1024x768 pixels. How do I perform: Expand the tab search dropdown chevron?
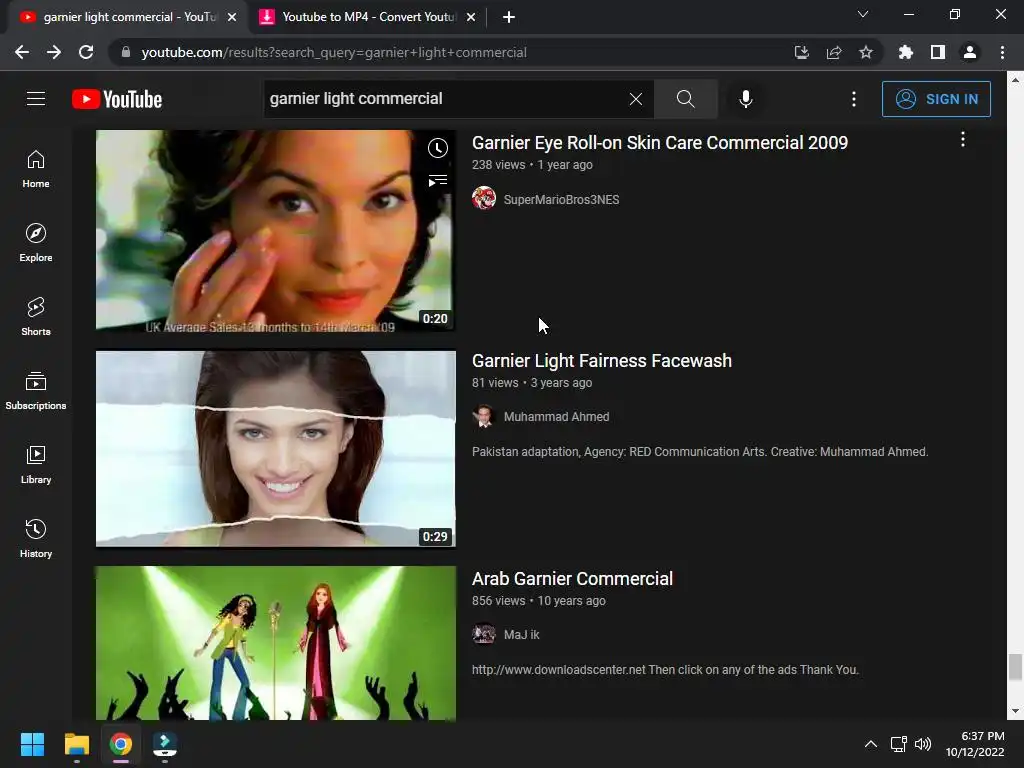pyautogui.click(x=863, y=14)
